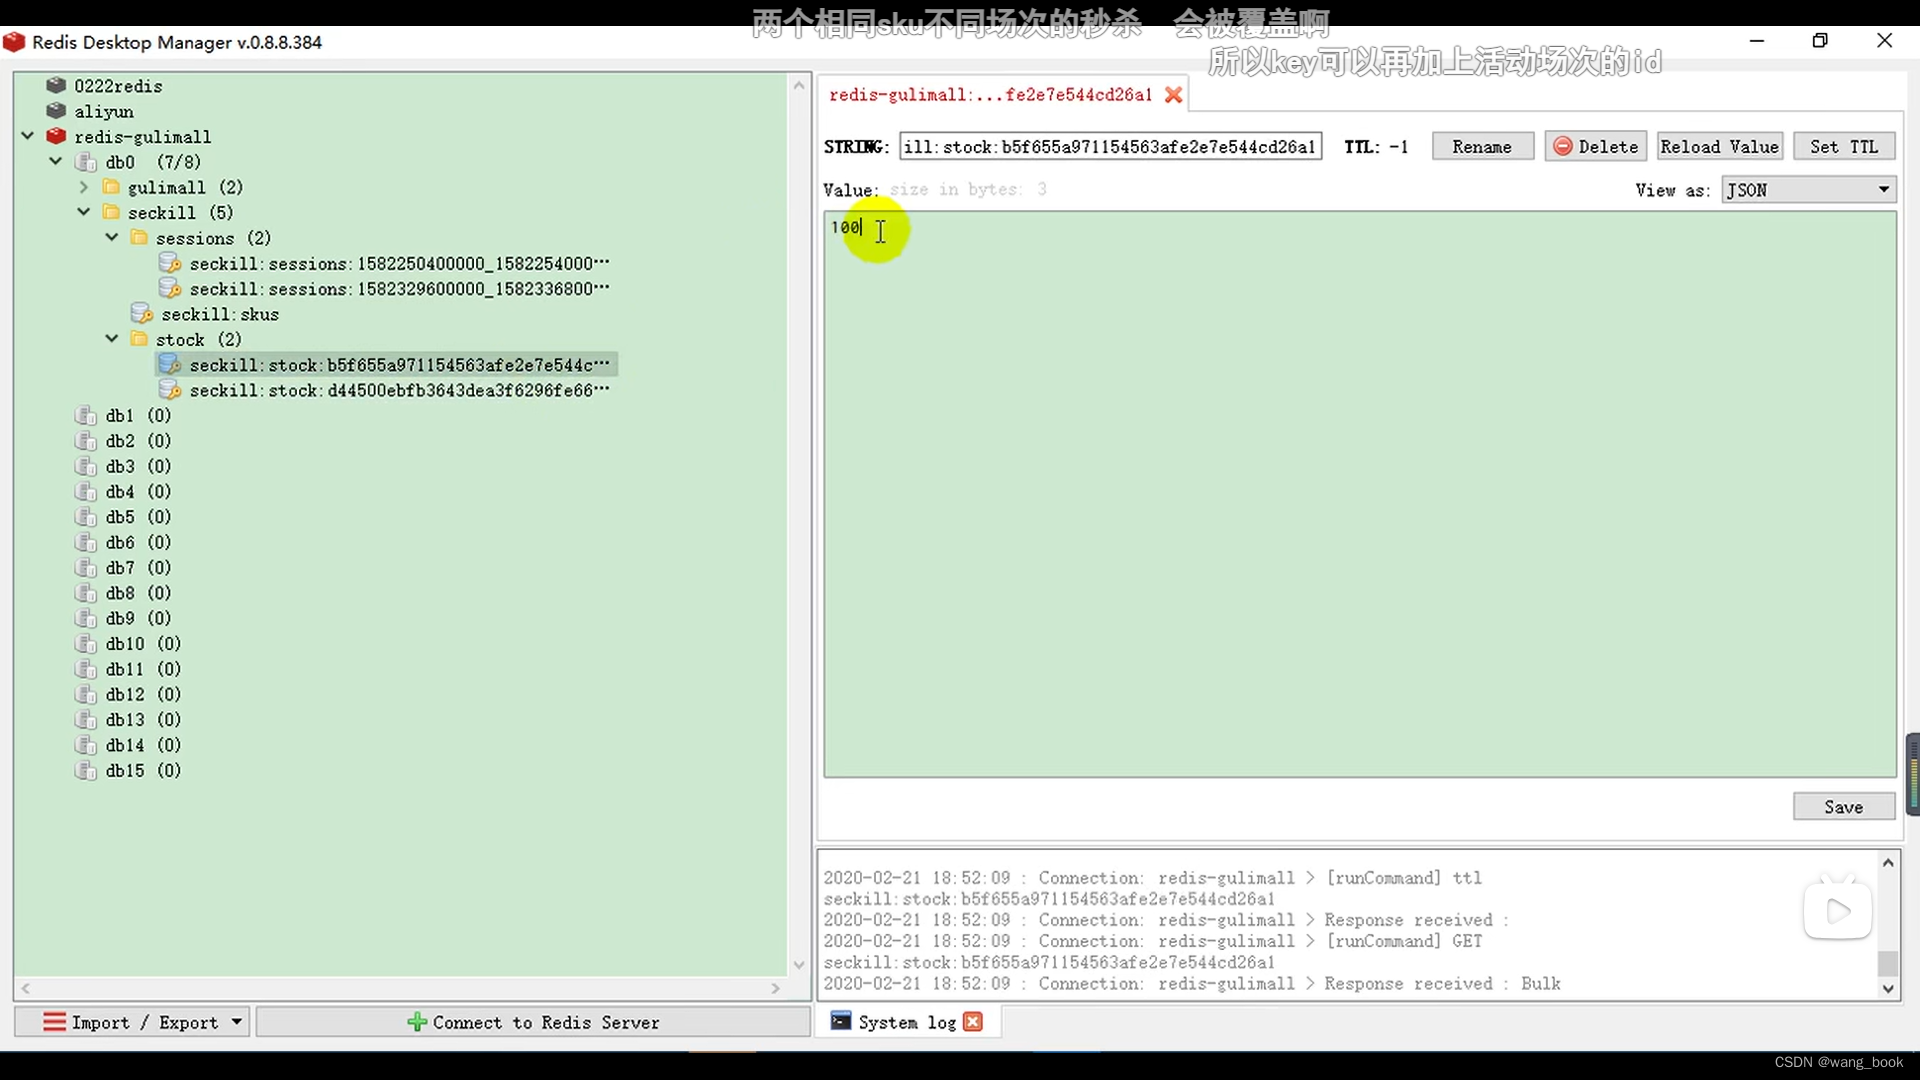Click the db5 database icon
1920x1080 pixels.
86,517
